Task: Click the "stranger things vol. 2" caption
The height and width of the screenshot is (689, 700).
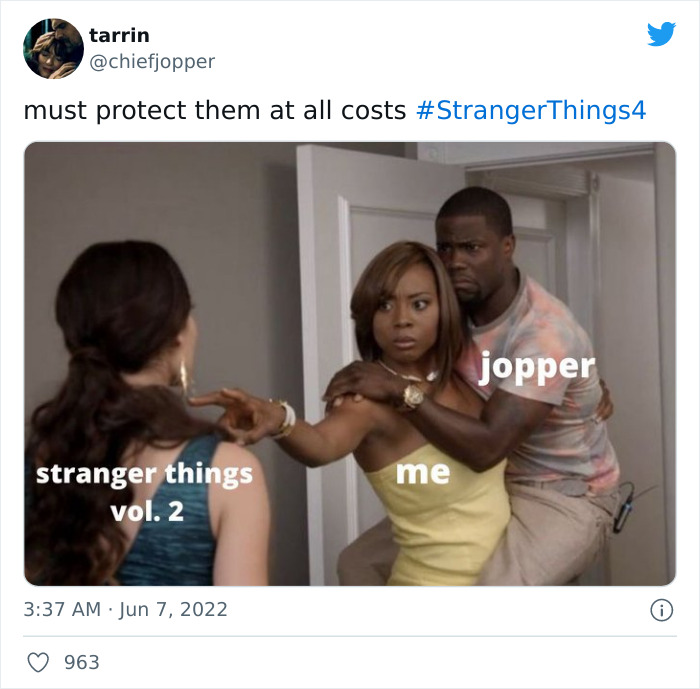Action: pyautogui.click(x=145, y=493)
